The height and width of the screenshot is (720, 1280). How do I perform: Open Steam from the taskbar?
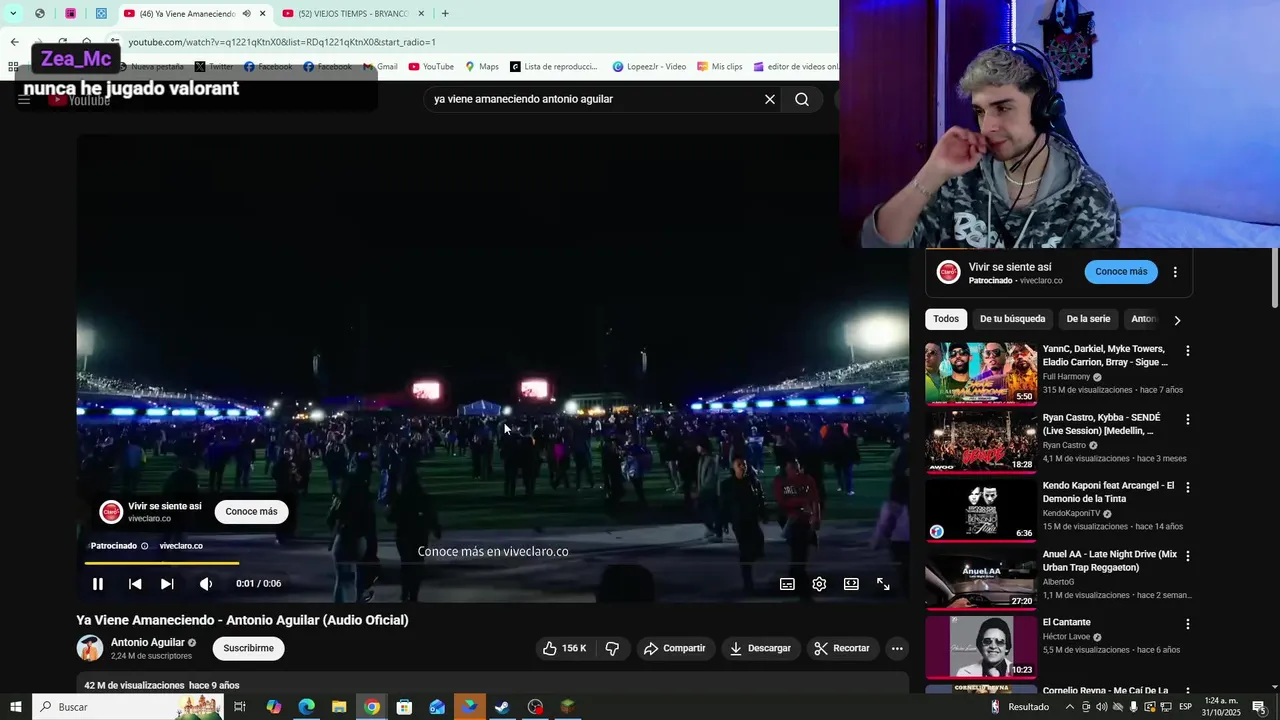click(x=502, y=707)
